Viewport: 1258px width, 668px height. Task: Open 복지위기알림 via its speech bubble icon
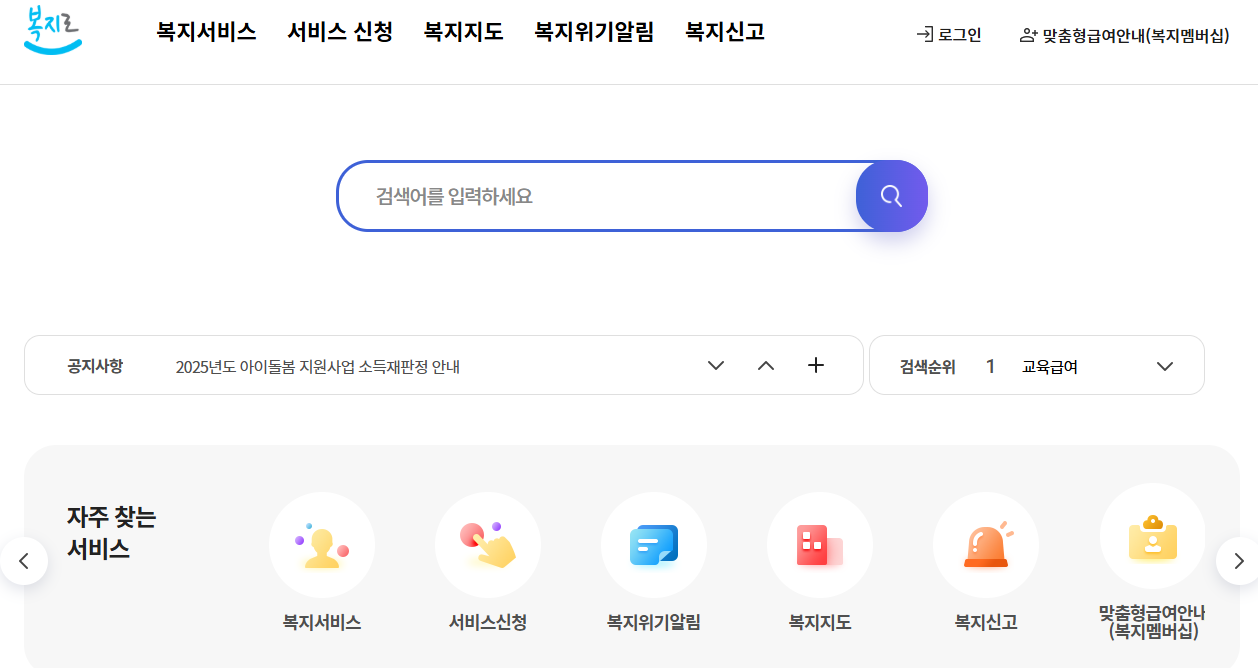[654, 545]
